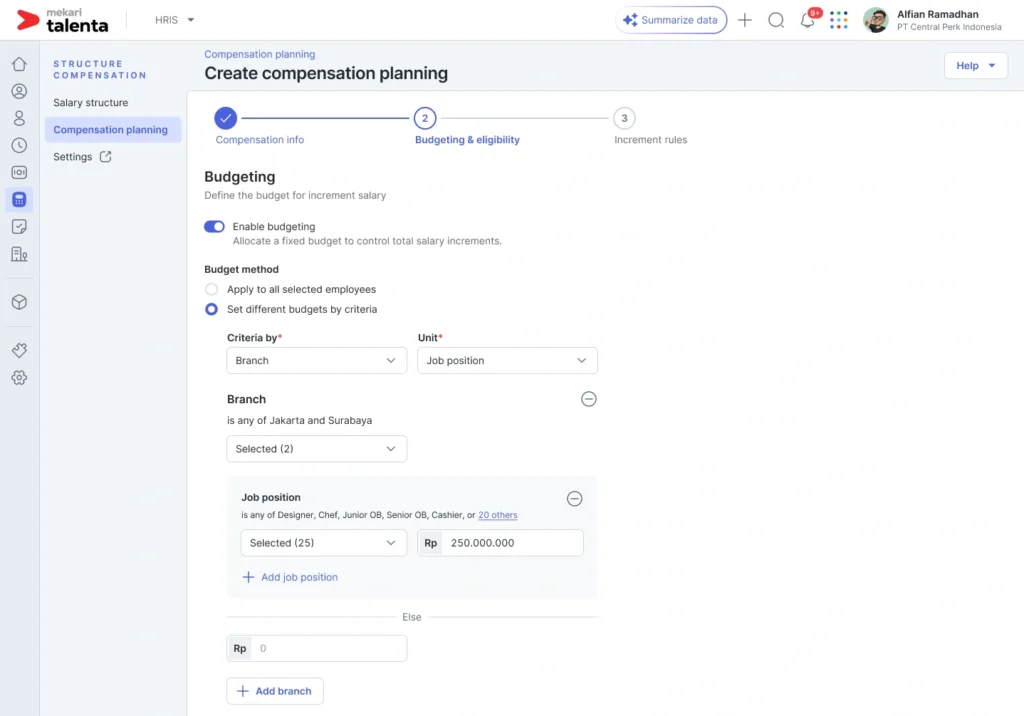
Task: Open the employee person sidebar icon
Action: [x=19, y=118]
